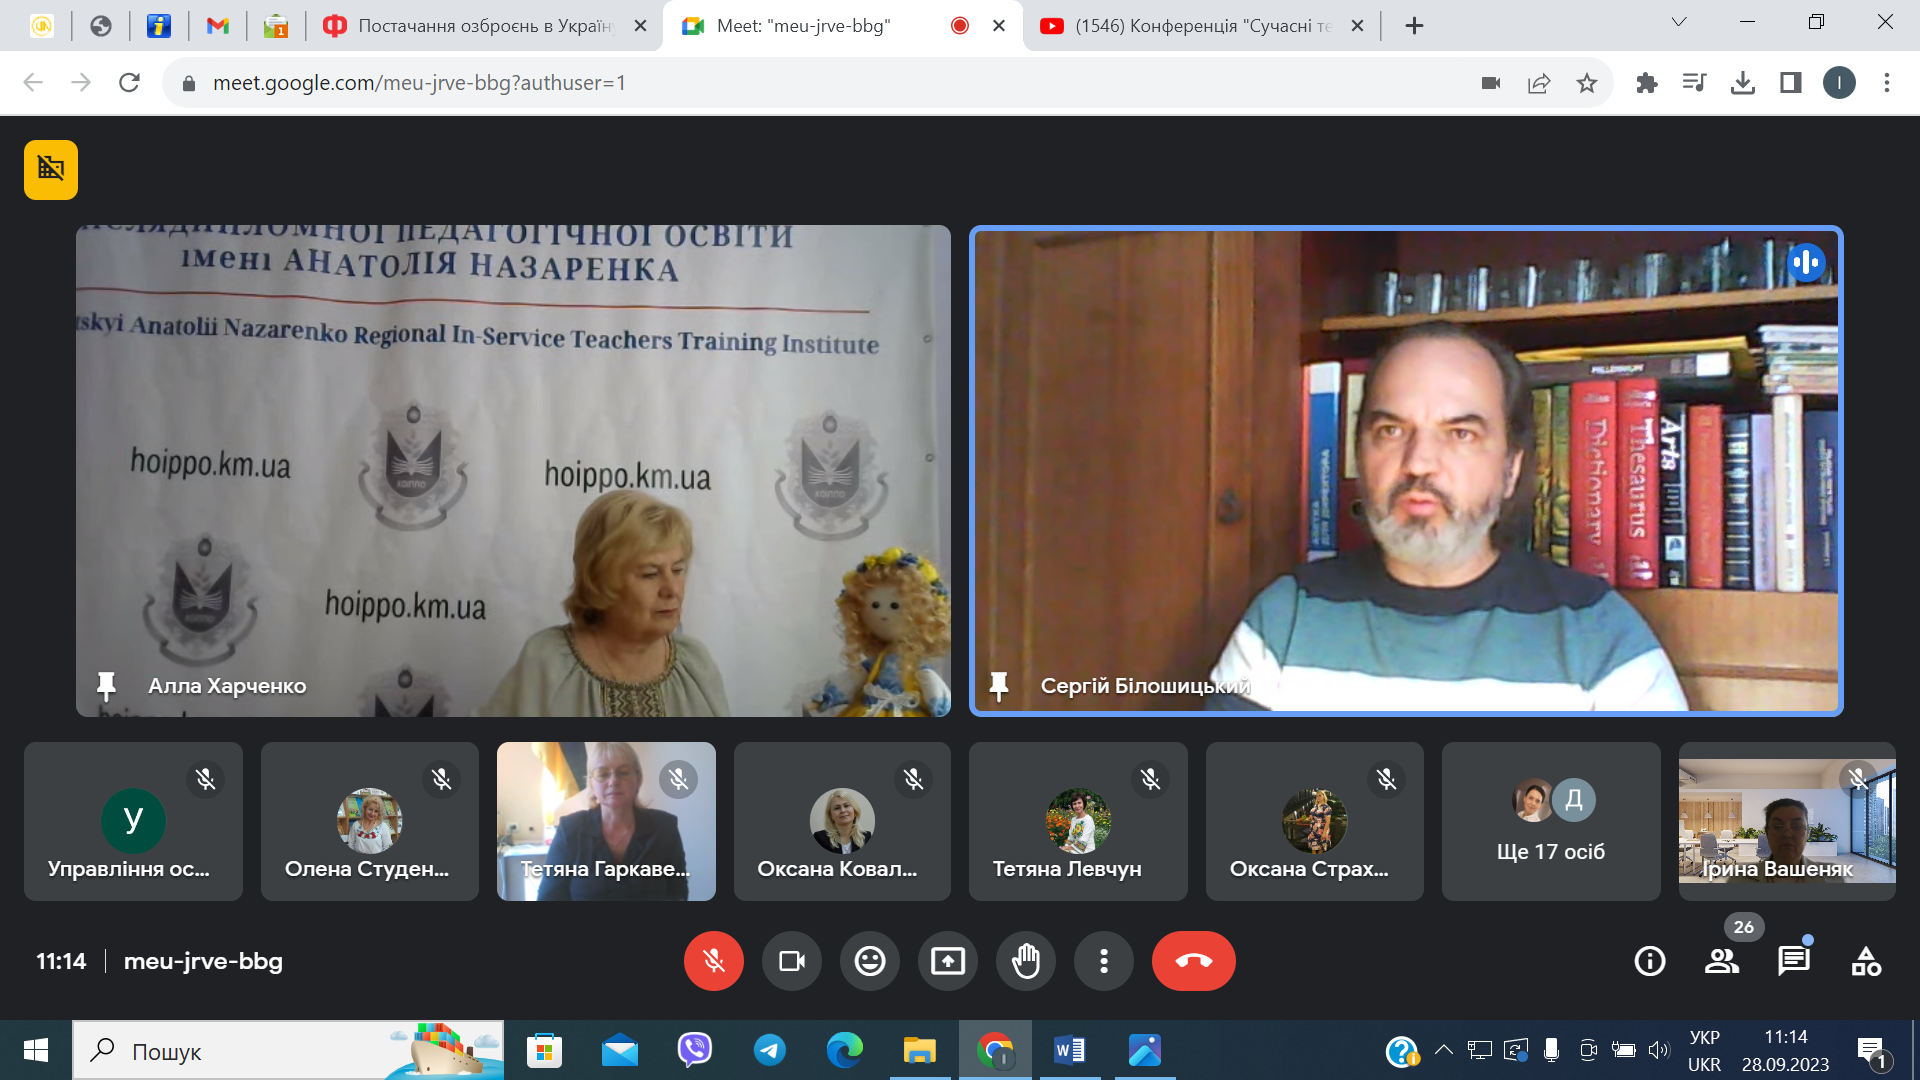The width and height of the screenshot is (1920, 1080).
Task: Expand the Chrome tab search chevron
Action: [1679, 23]
